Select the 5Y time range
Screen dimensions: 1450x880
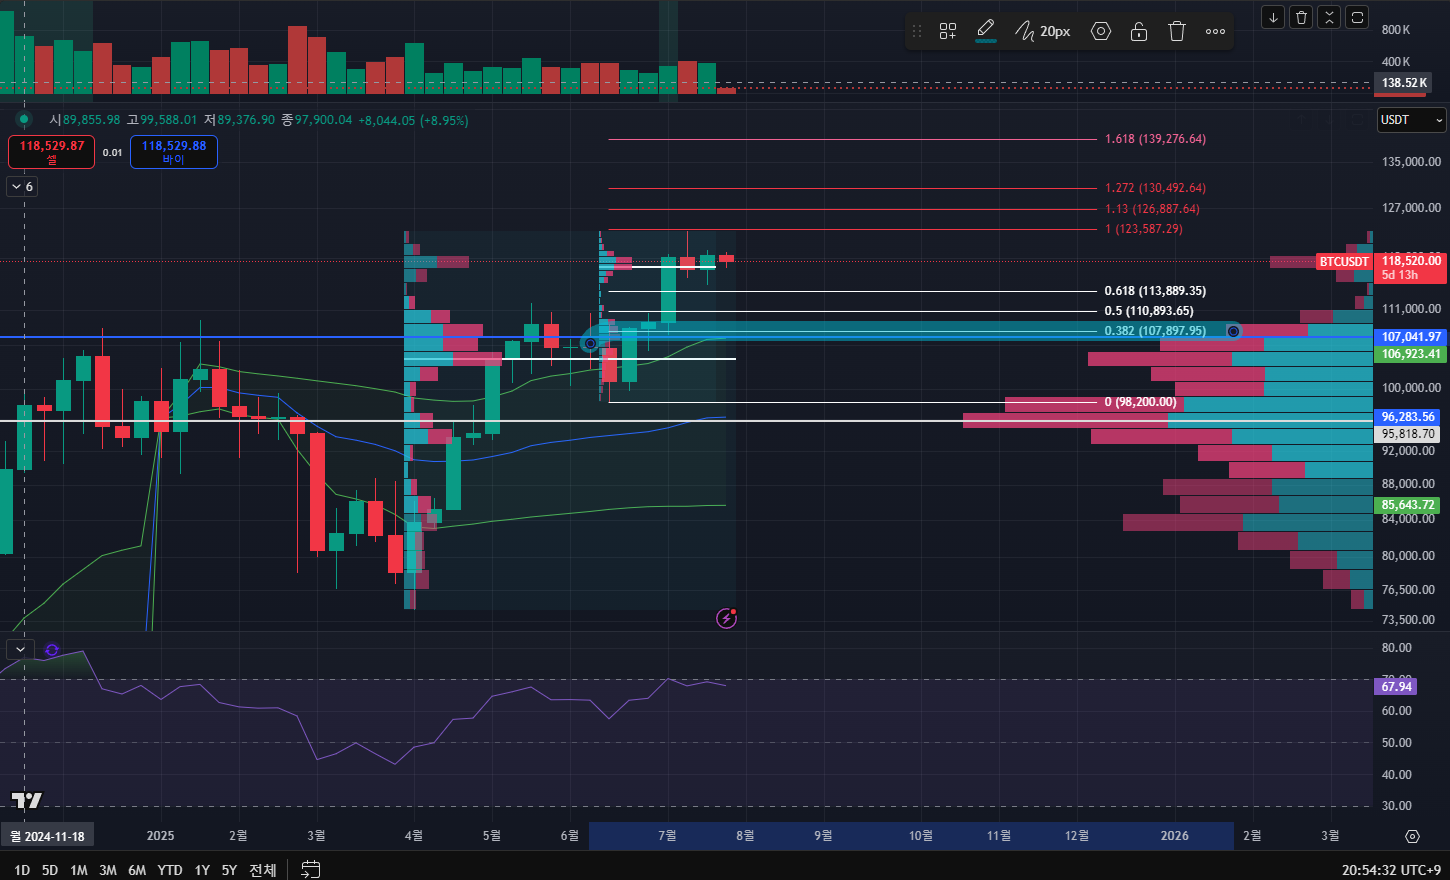click(x=229, y=870)
